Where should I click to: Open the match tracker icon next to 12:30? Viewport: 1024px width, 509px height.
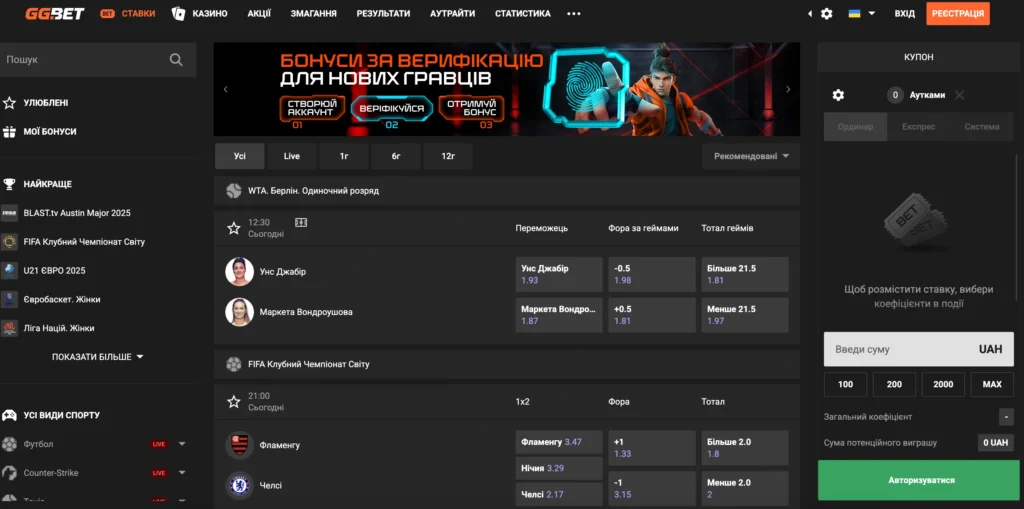coord(300,223)
